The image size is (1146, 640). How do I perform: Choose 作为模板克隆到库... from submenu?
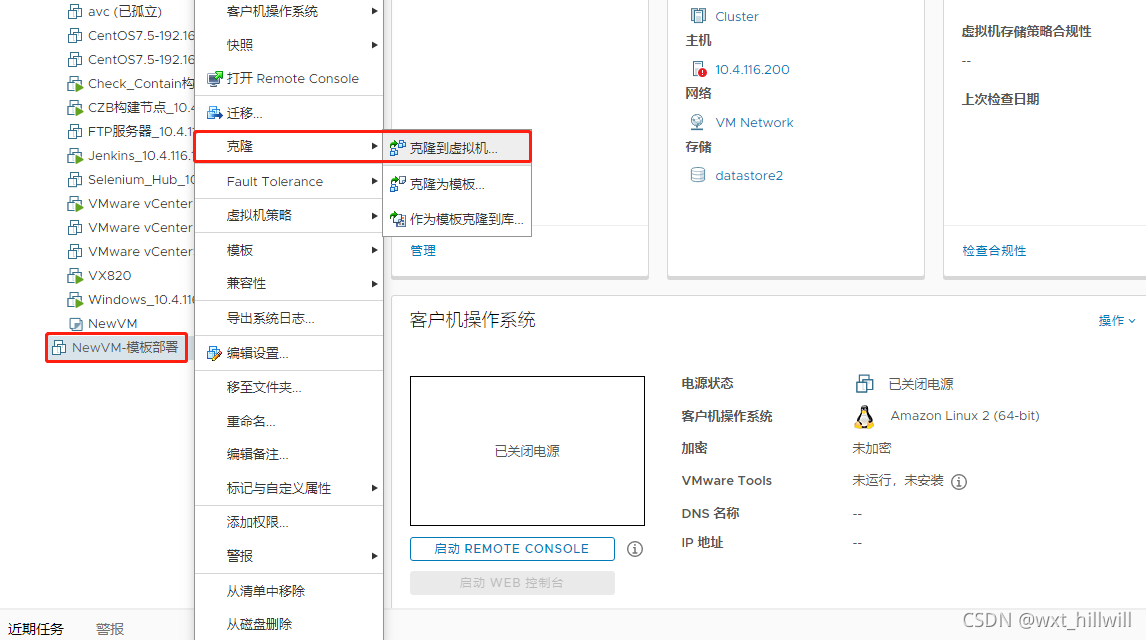click(x=458, y=218)
